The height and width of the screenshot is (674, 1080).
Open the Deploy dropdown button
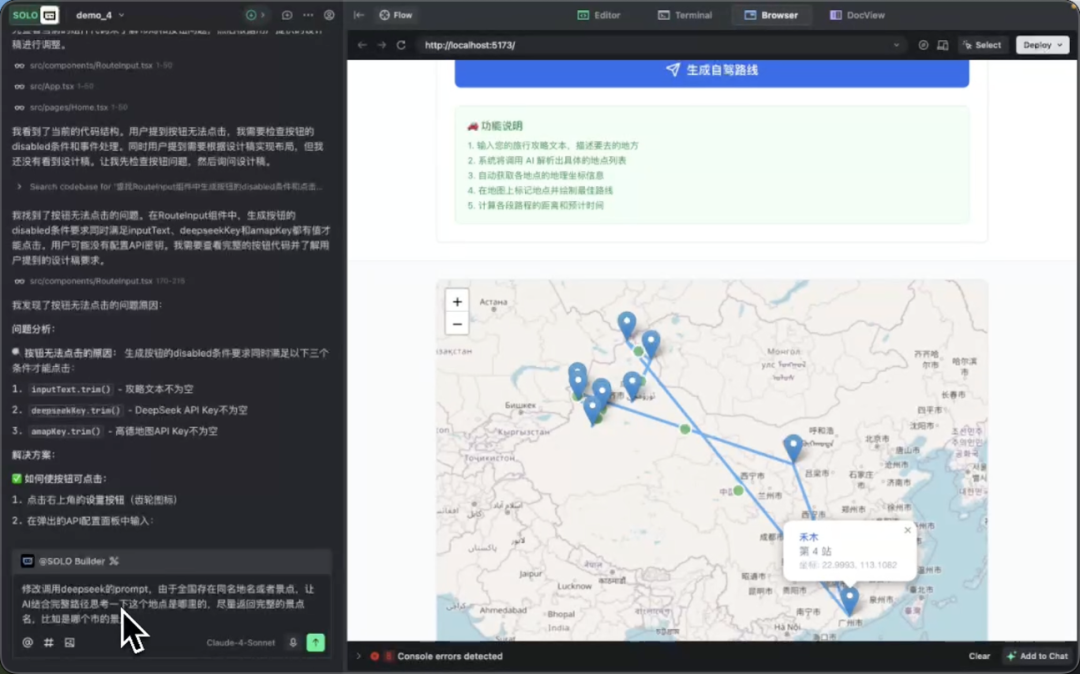pyautogui.click(x=1042, y=45)
